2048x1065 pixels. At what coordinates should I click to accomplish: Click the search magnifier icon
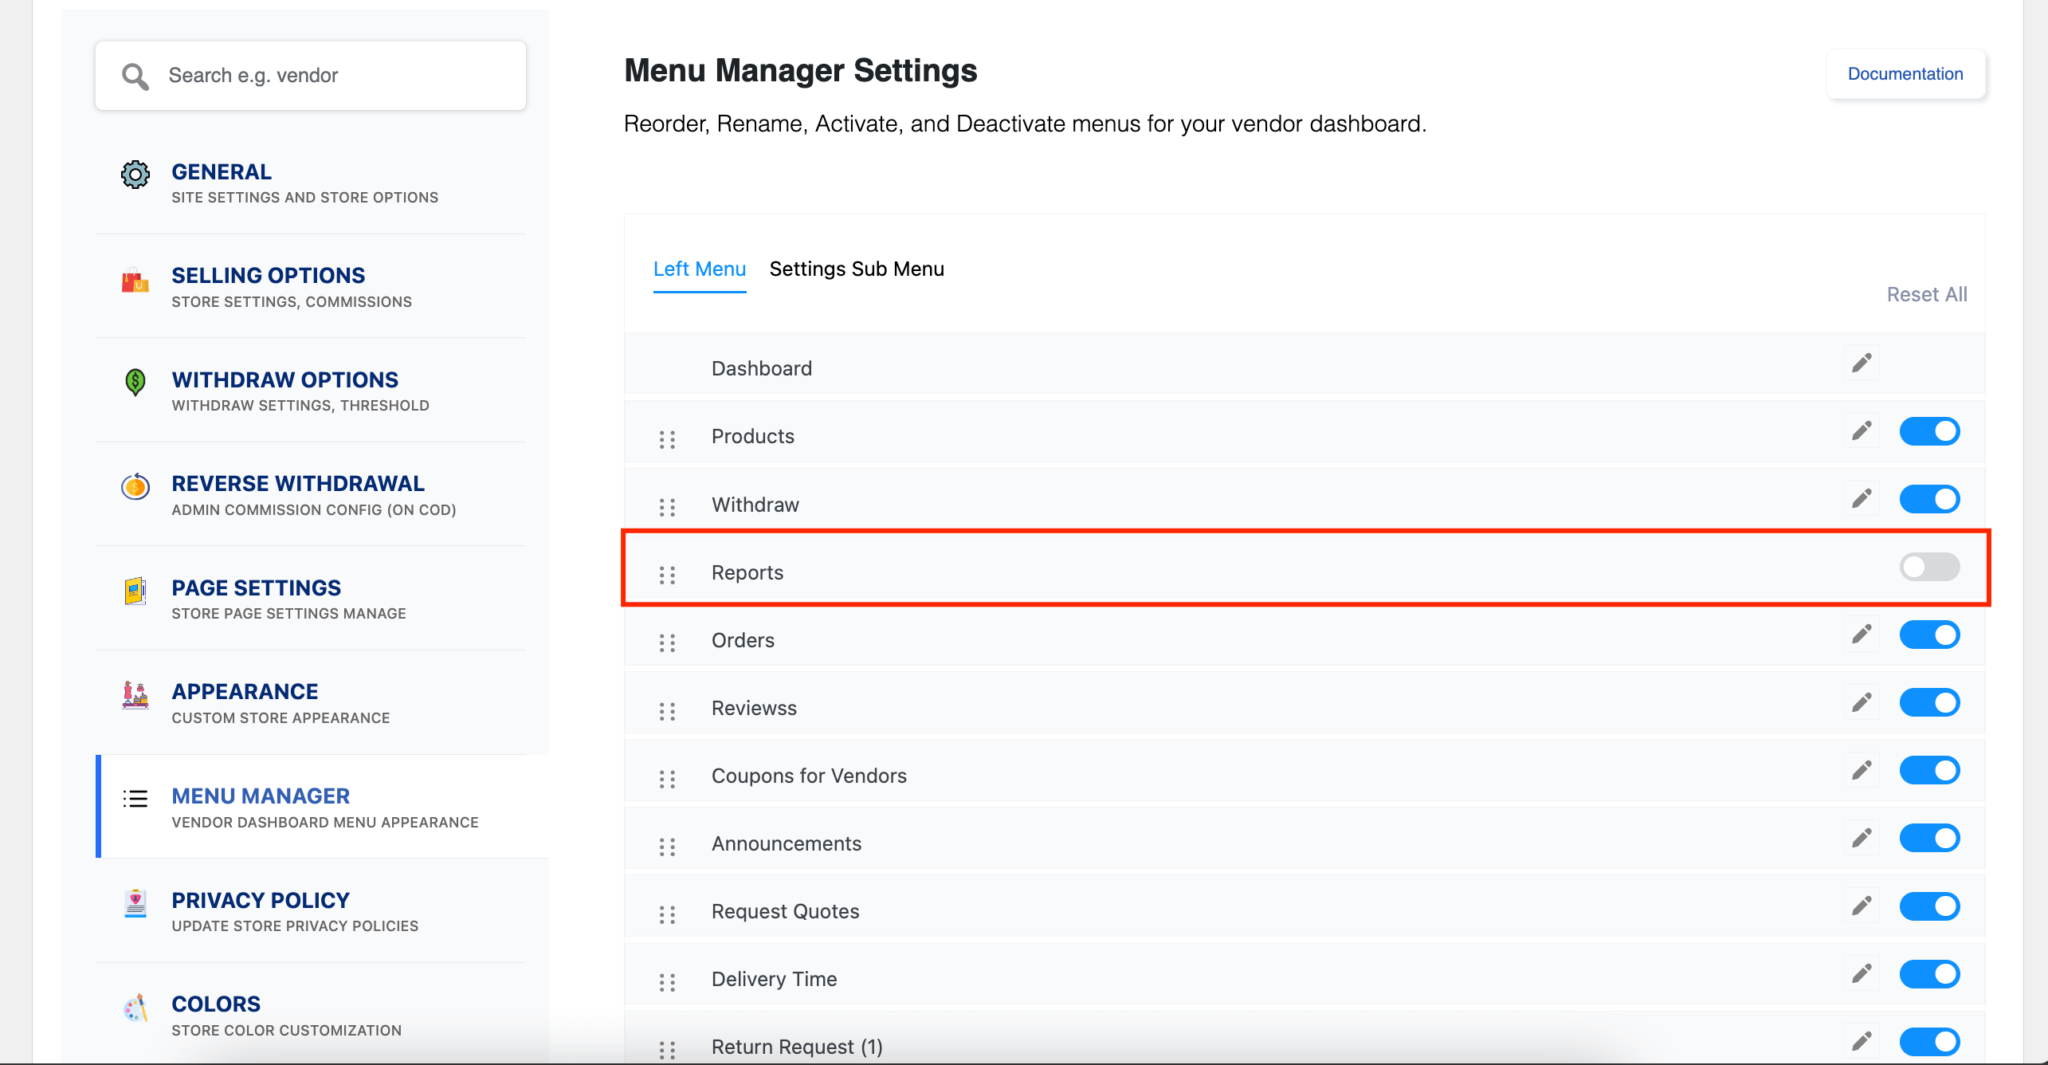click(x=136, y=75)
